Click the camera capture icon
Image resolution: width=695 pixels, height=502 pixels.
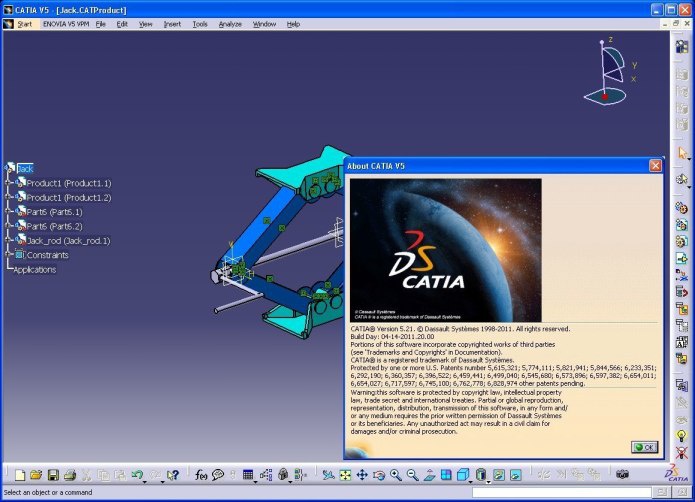point(622,475)
